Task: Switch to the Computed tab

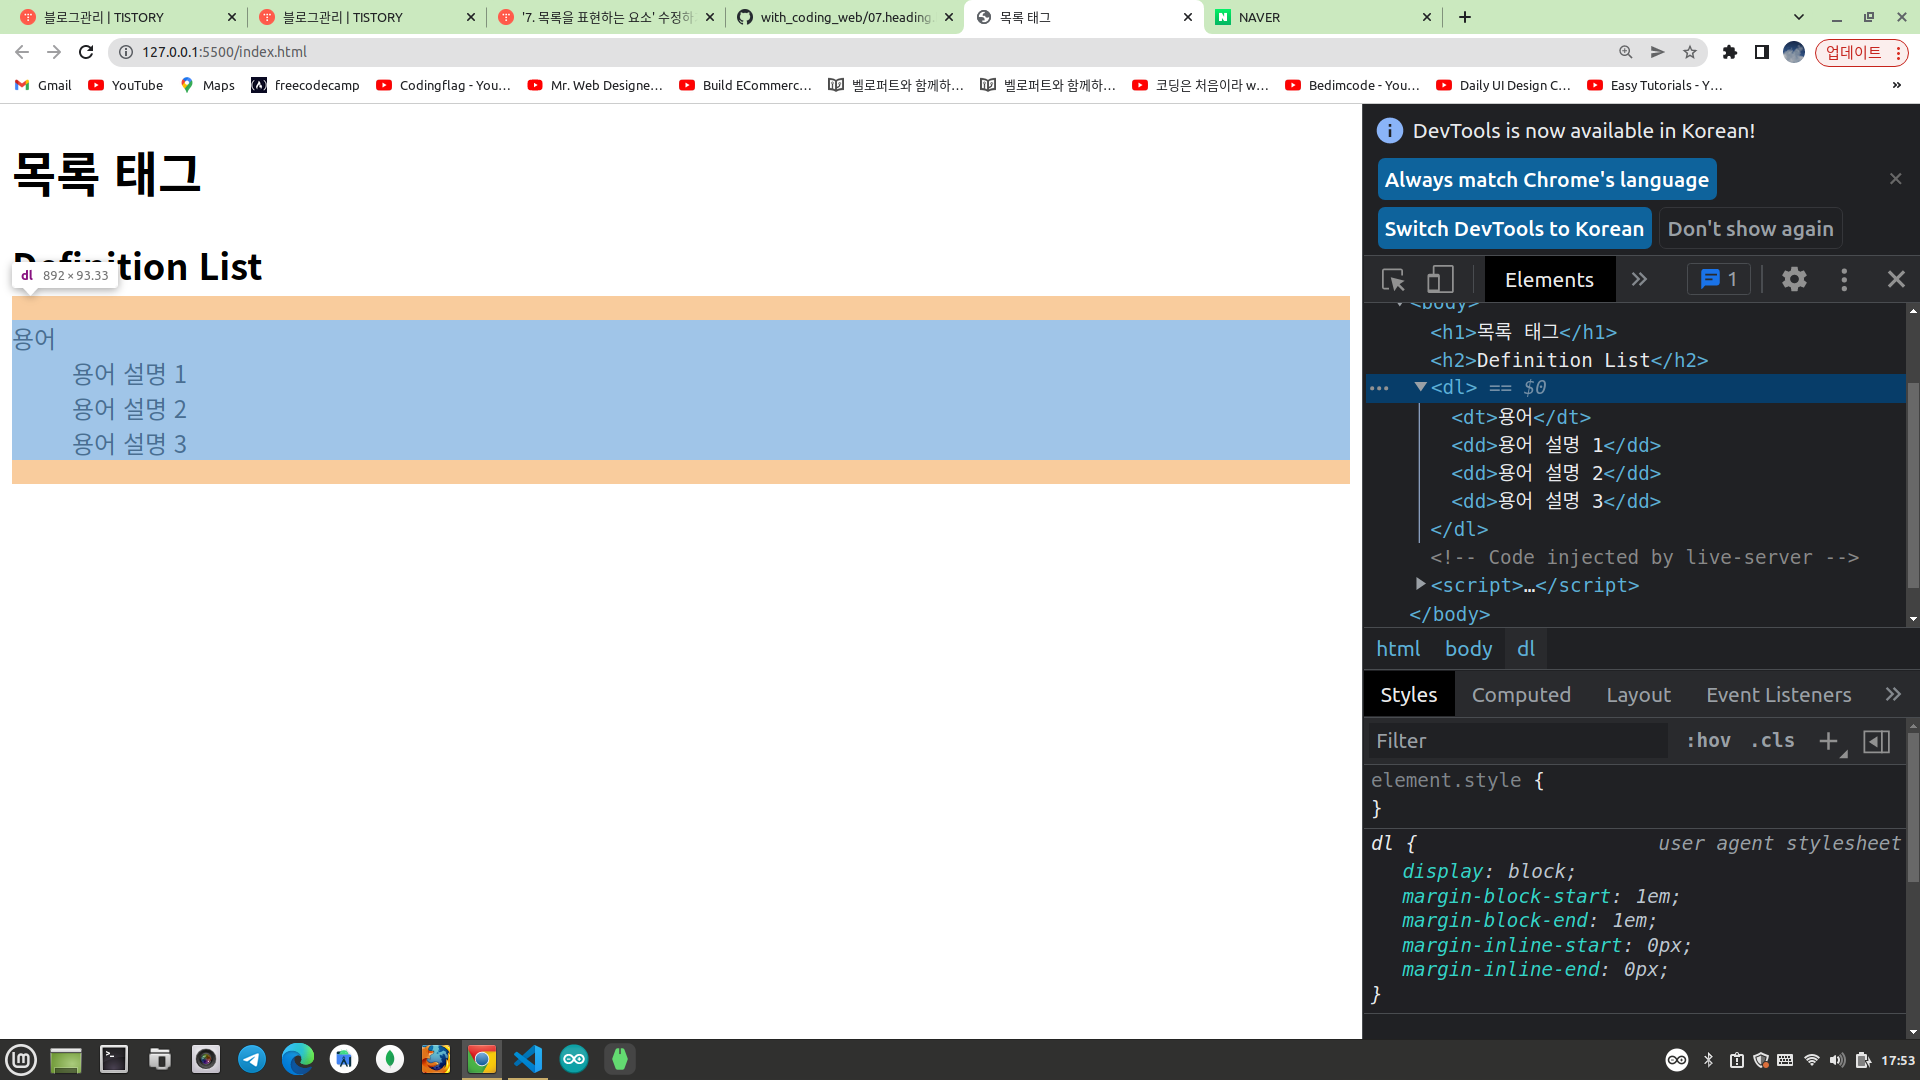Action: coord(1521,694)
